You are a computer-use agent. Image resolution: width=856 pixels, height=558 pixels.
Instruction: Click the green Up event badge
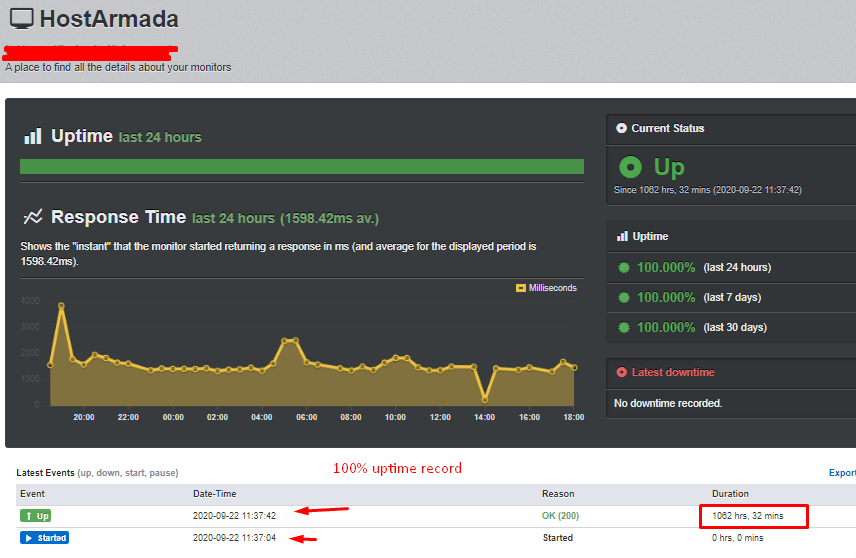point(35,516)
